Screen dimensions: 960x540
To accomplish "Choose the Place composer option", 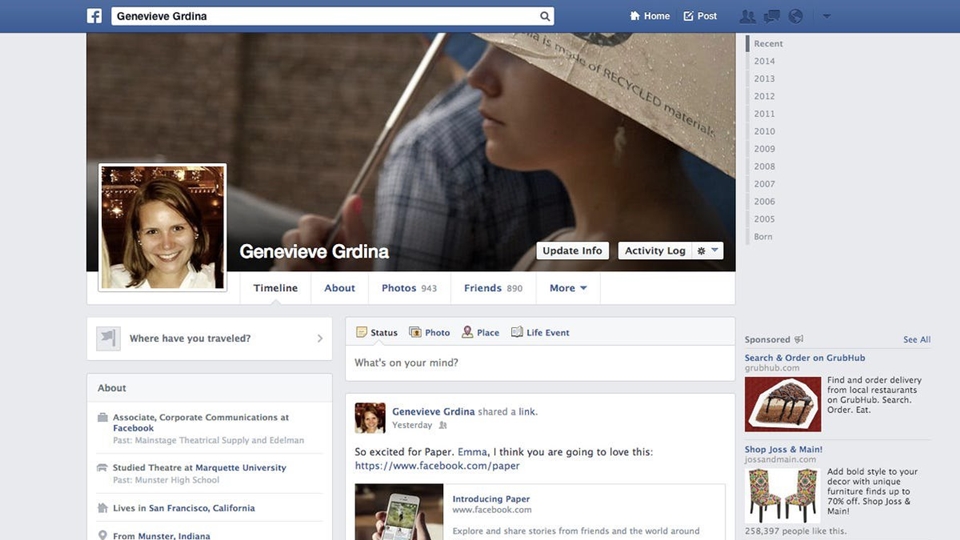I will [x=480, y=332].
